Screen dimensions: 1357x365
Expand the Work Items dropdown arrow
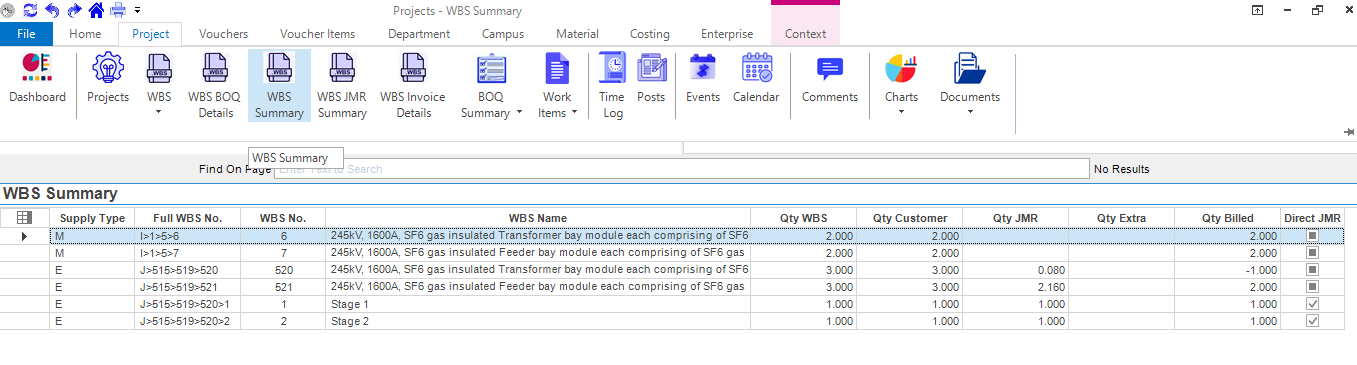tap(574, 113)
